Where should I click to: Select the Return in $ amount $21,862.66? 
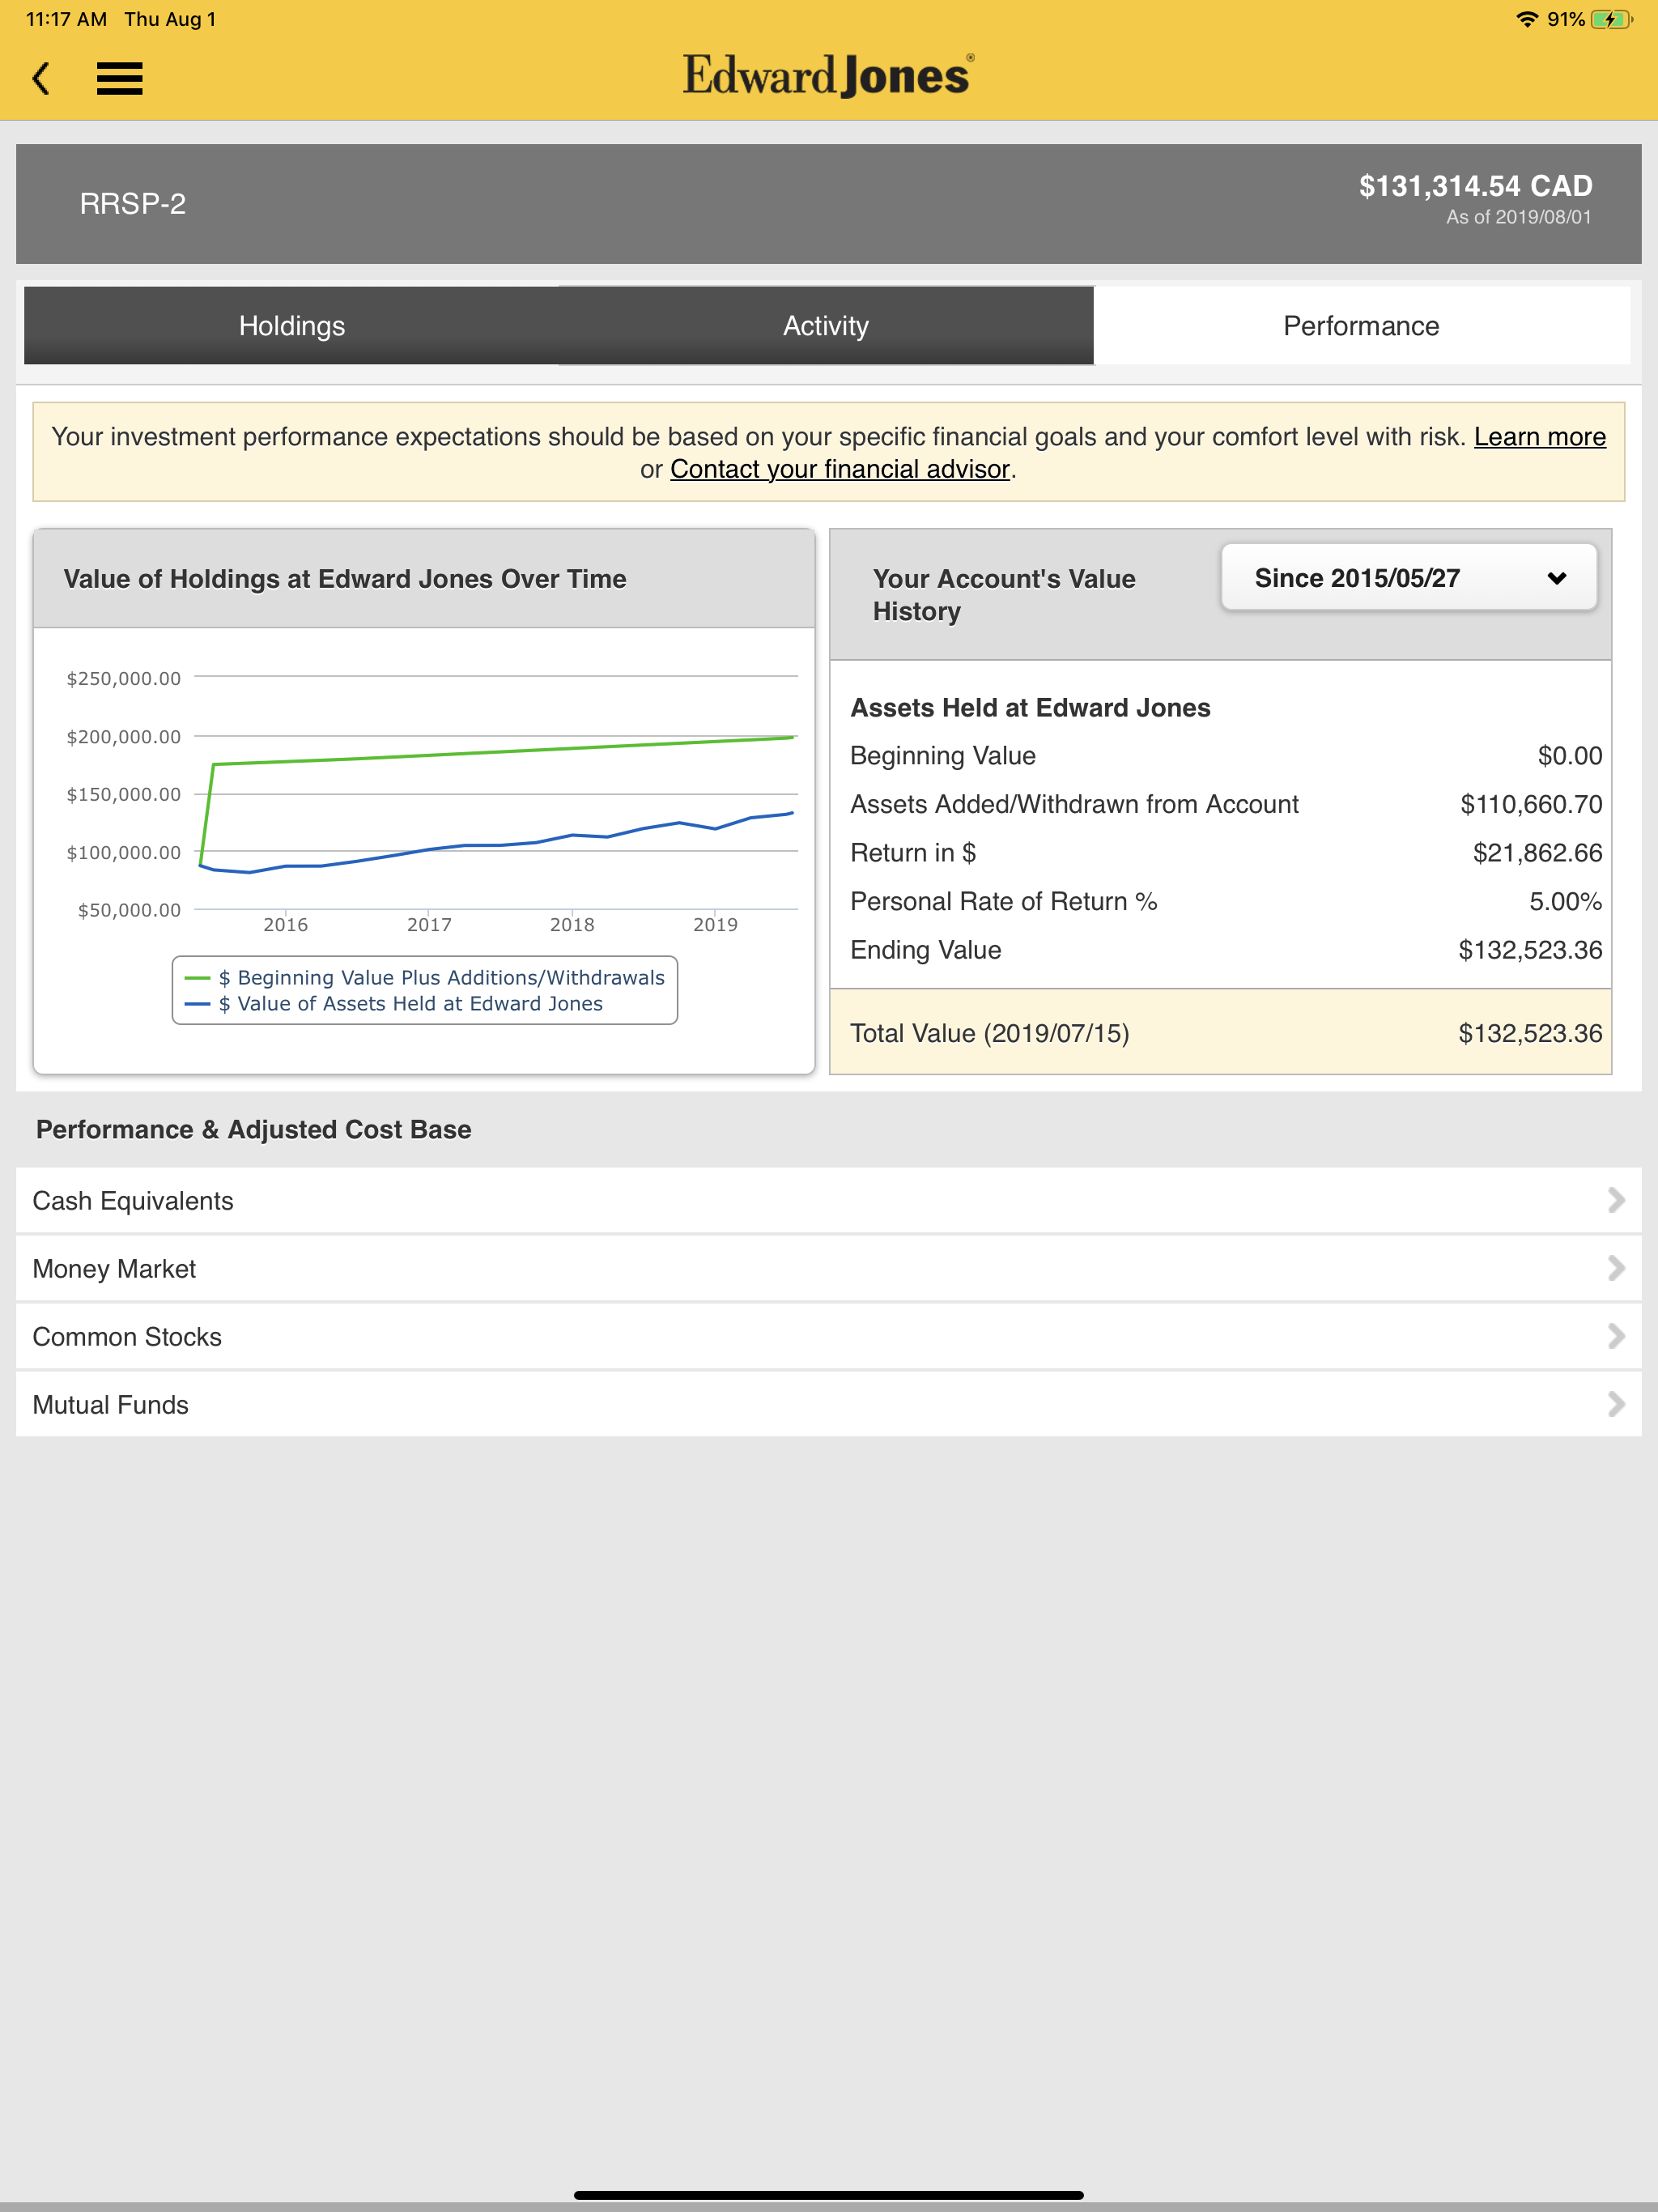[x=1537, y=853]
